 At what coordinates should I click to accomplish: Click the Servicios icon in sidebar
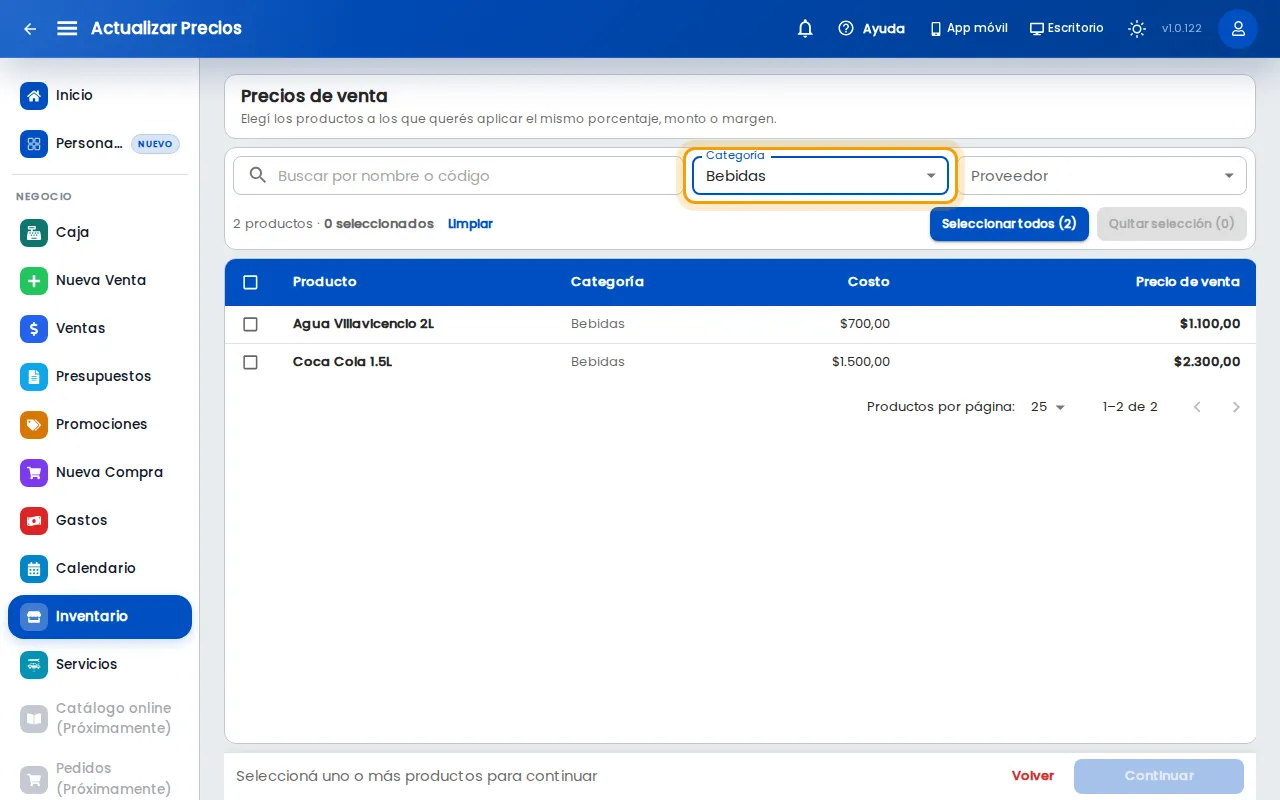coord(34,664)
